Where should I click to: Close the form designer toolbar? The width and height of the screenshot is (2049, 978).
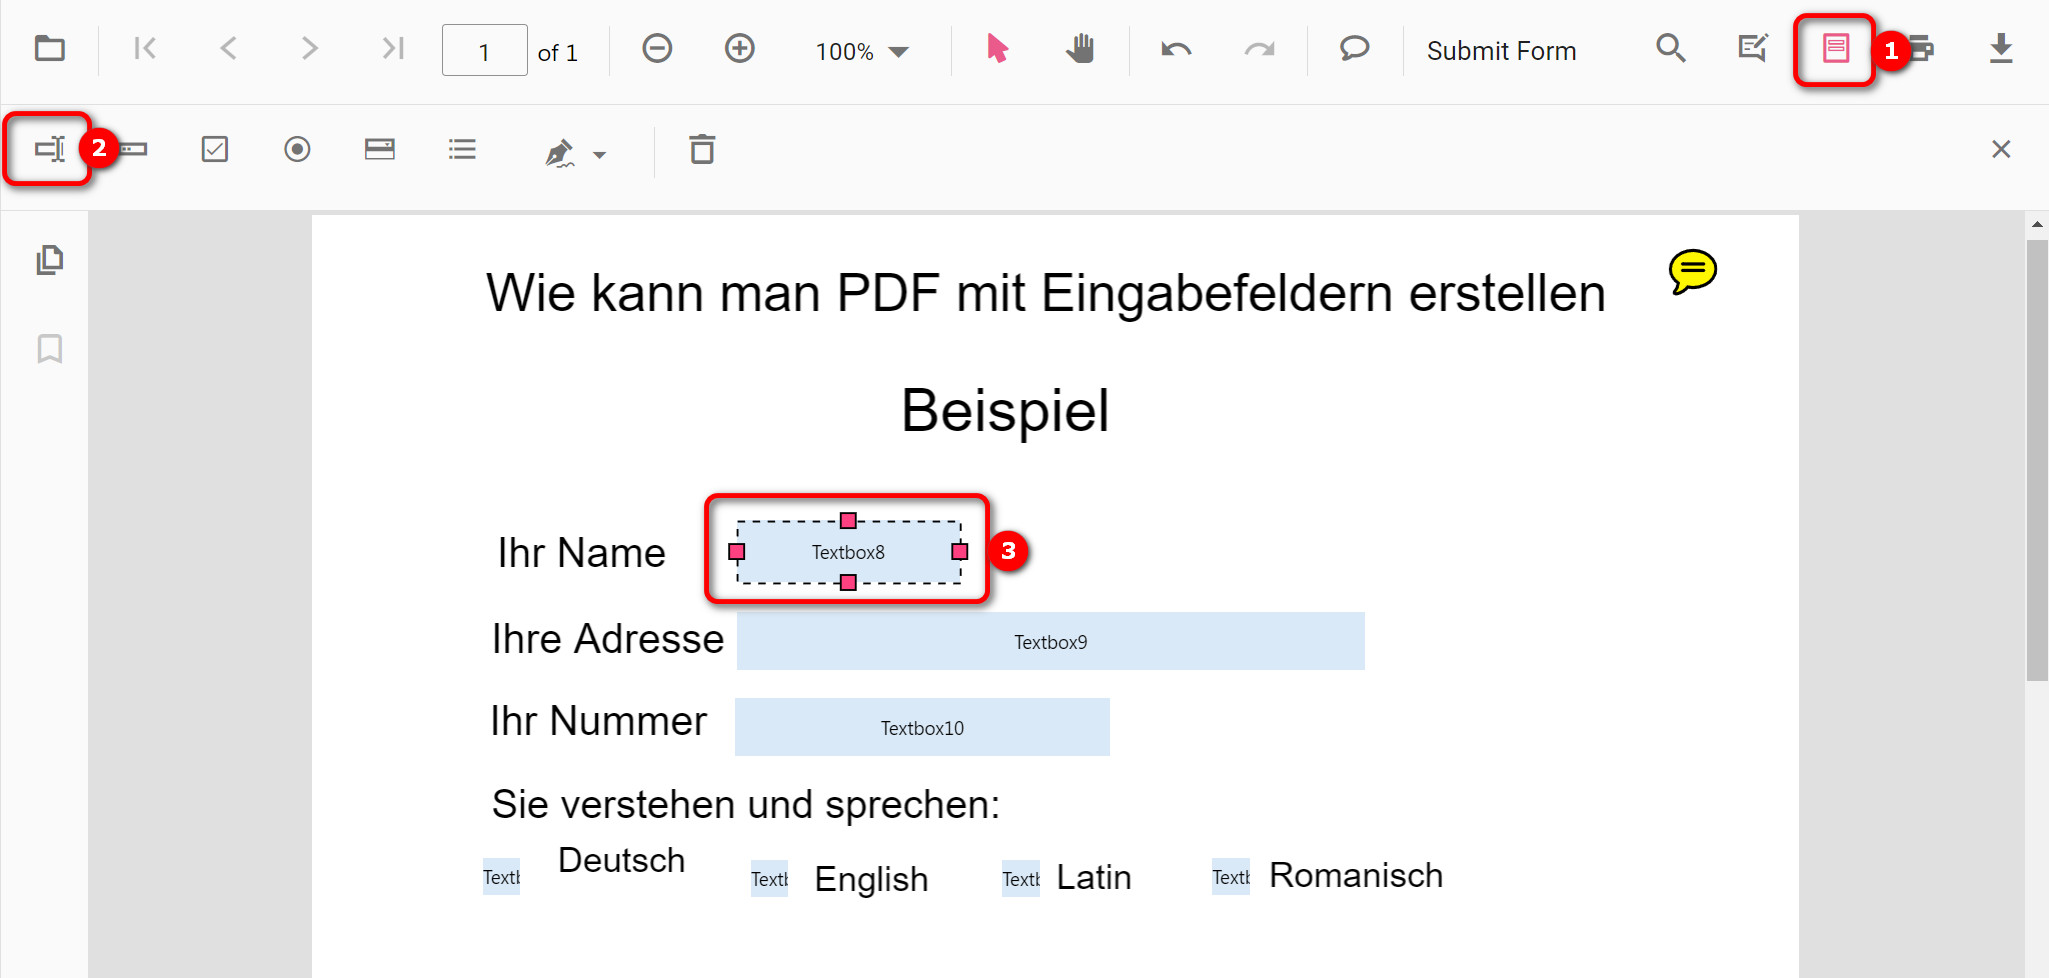2001,149
